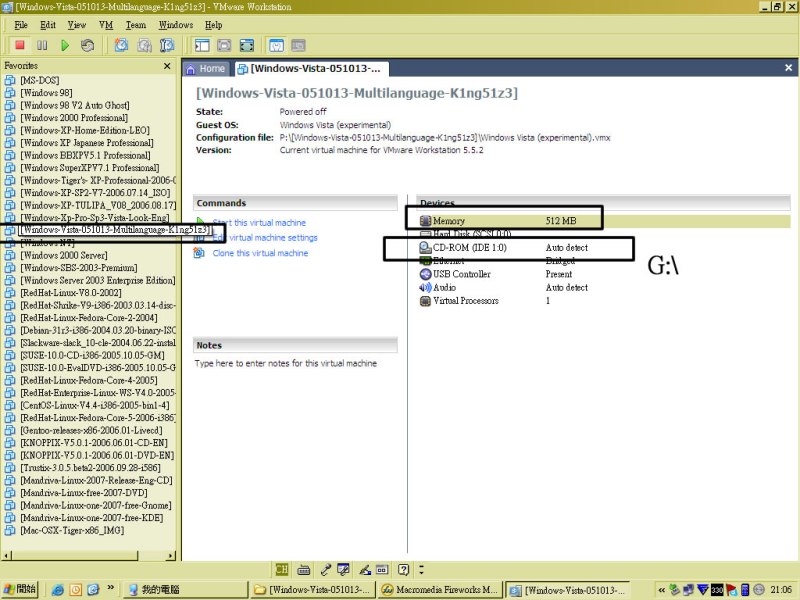The image size is (800, 600).
Task: Open Macromedia Fireworks from the taskbar
Action: point(440,590)
